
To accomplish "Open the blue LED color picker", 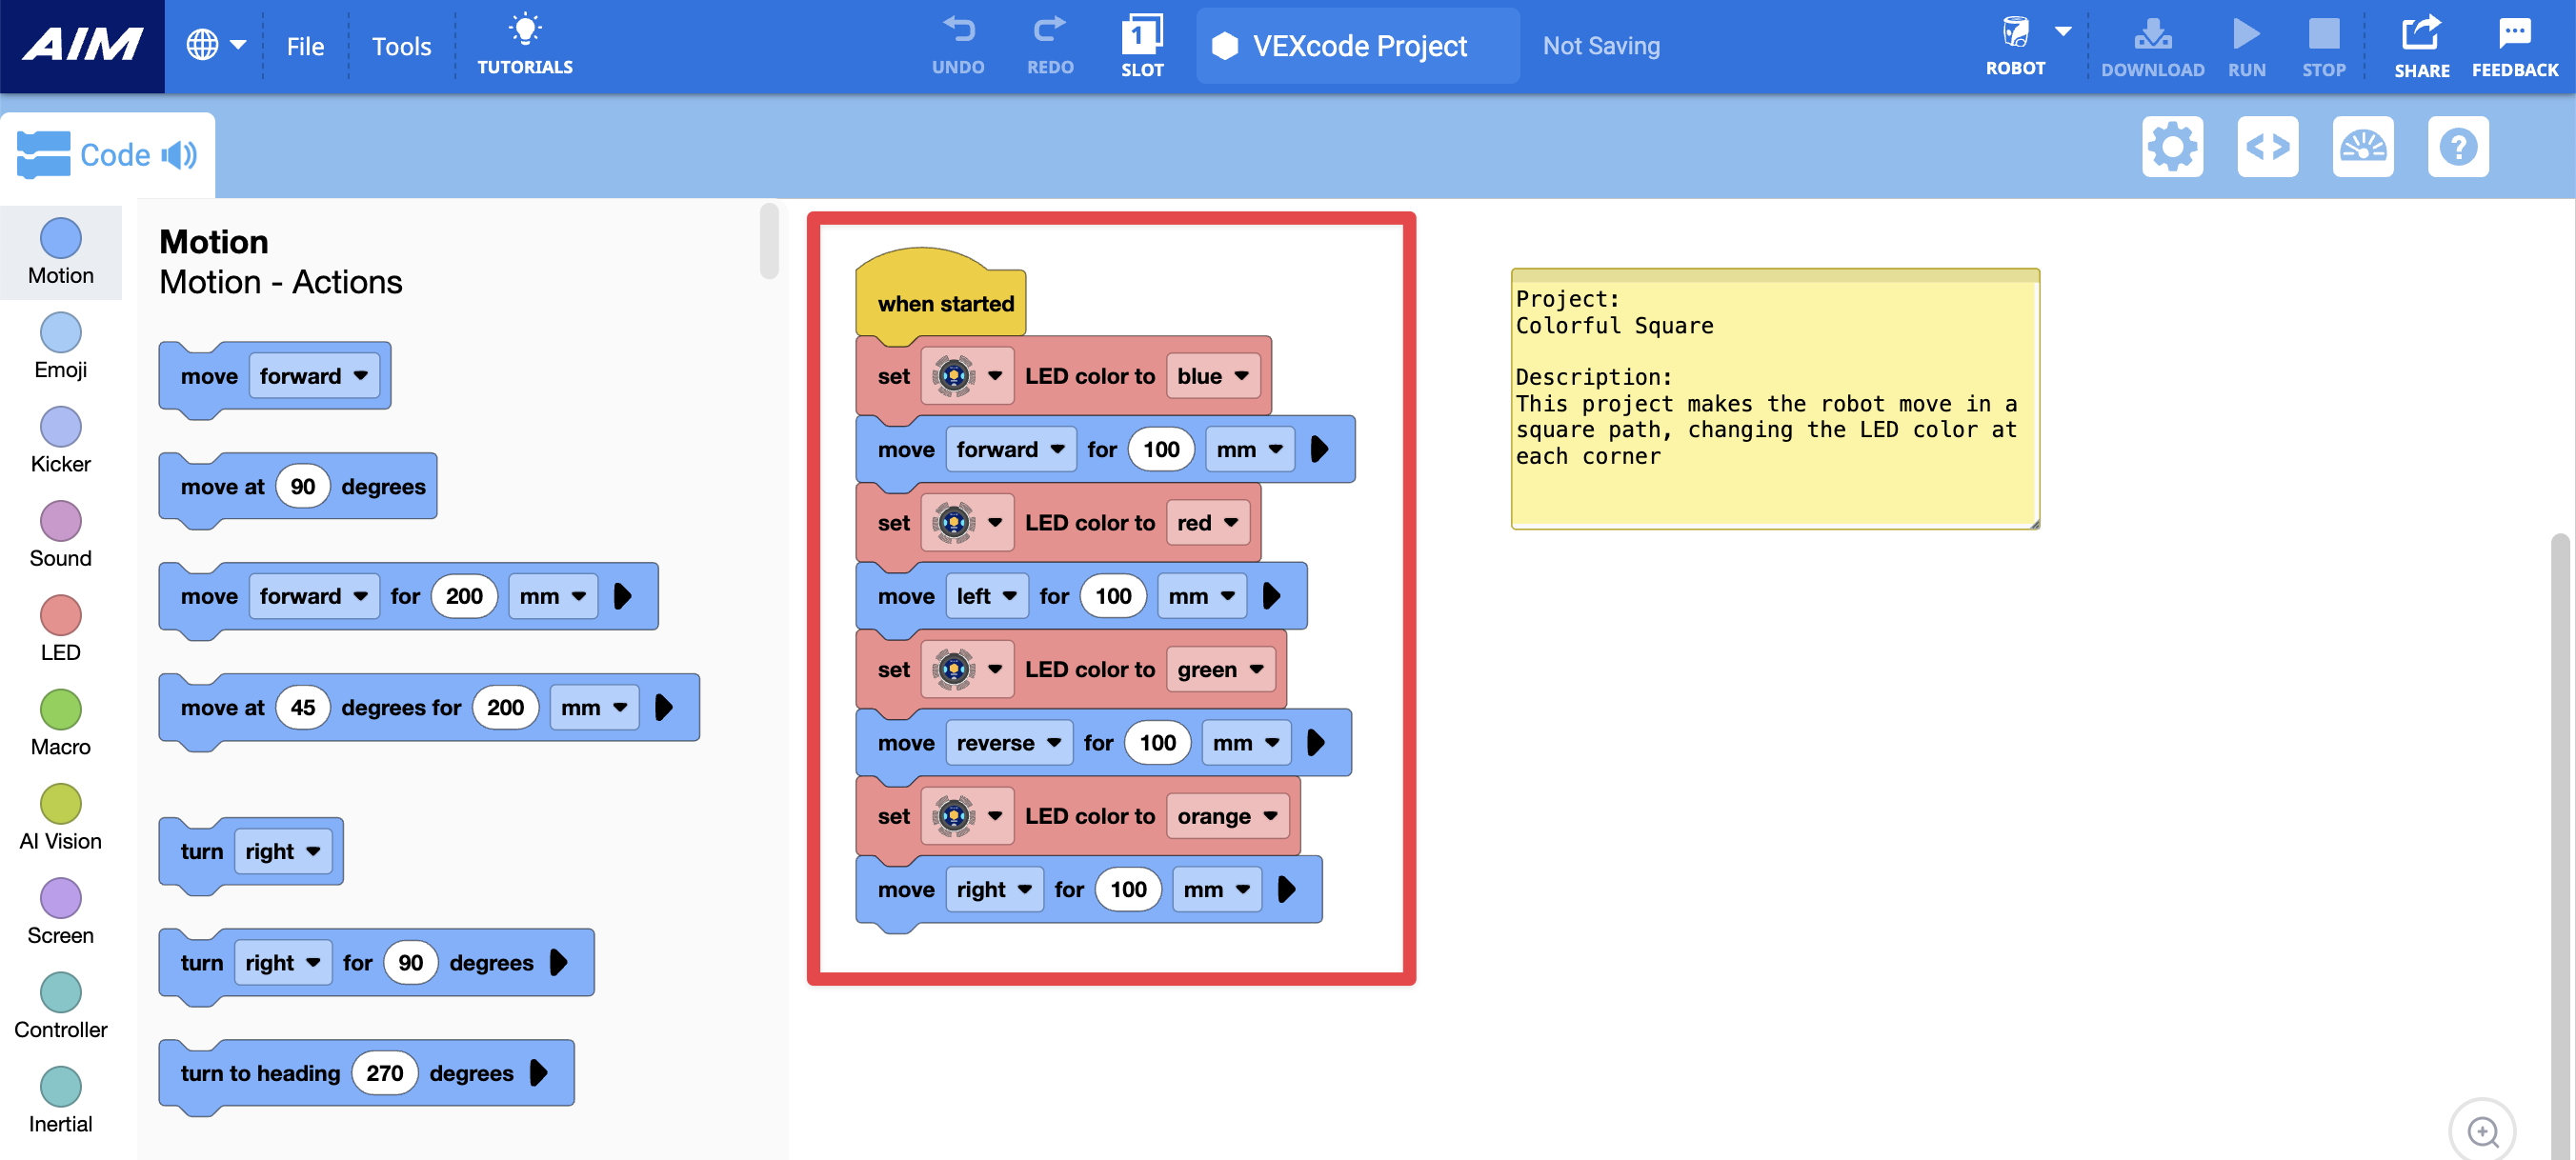I will click(x=1213, y=375).
